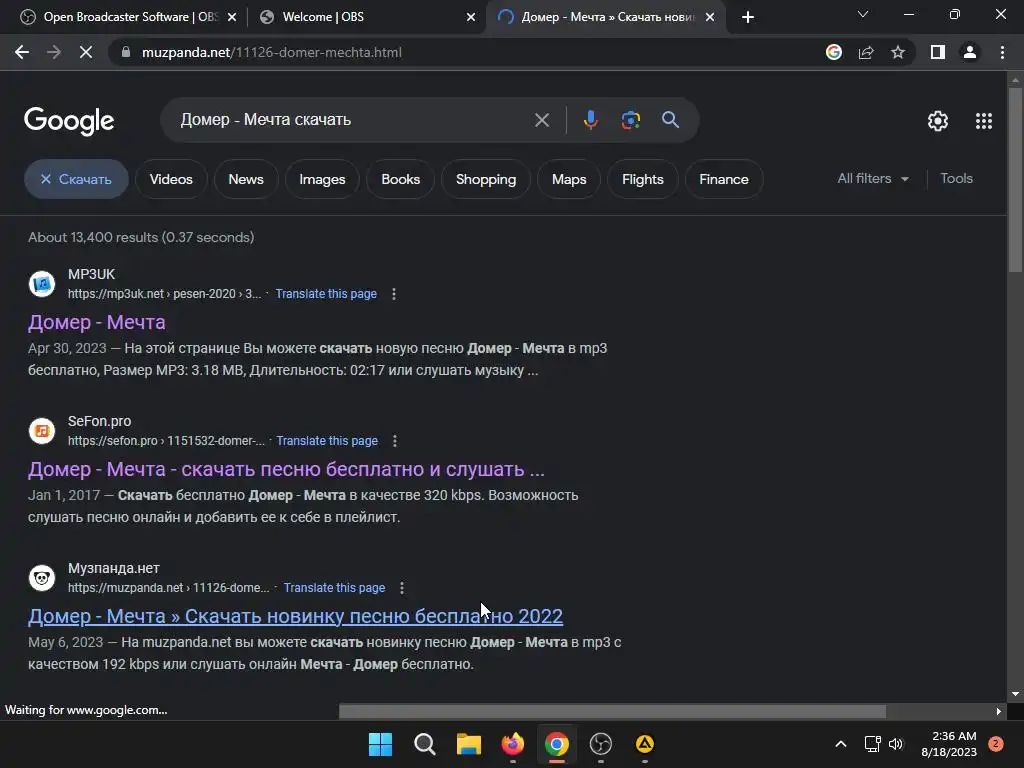Switch to Welcome | OBS tab
The height and width of the screenshot is (768, 1024).
pyautogui.click(x=367, y=17)
